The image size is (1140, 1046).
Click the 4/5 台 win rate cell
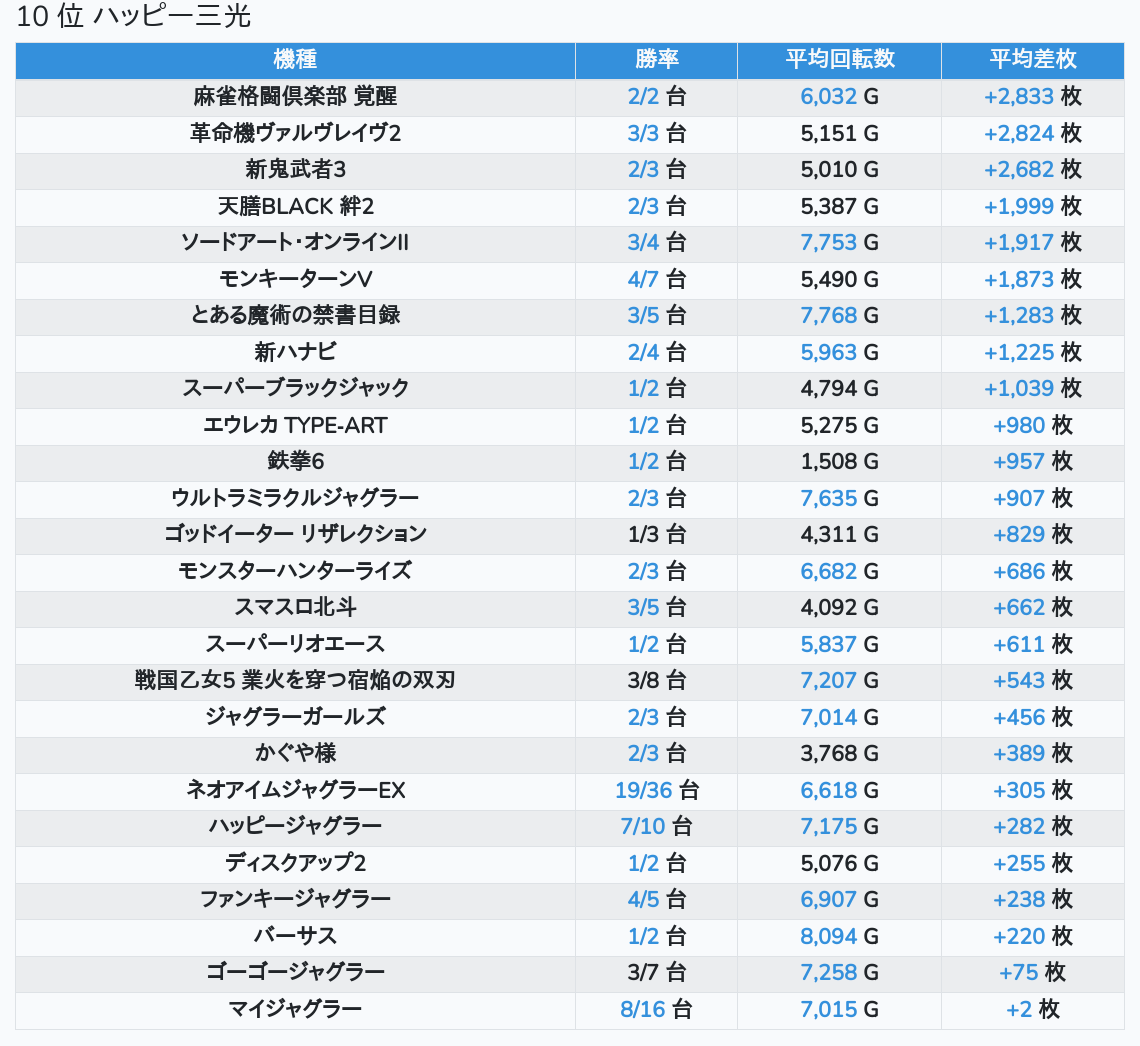click(657, 900)
